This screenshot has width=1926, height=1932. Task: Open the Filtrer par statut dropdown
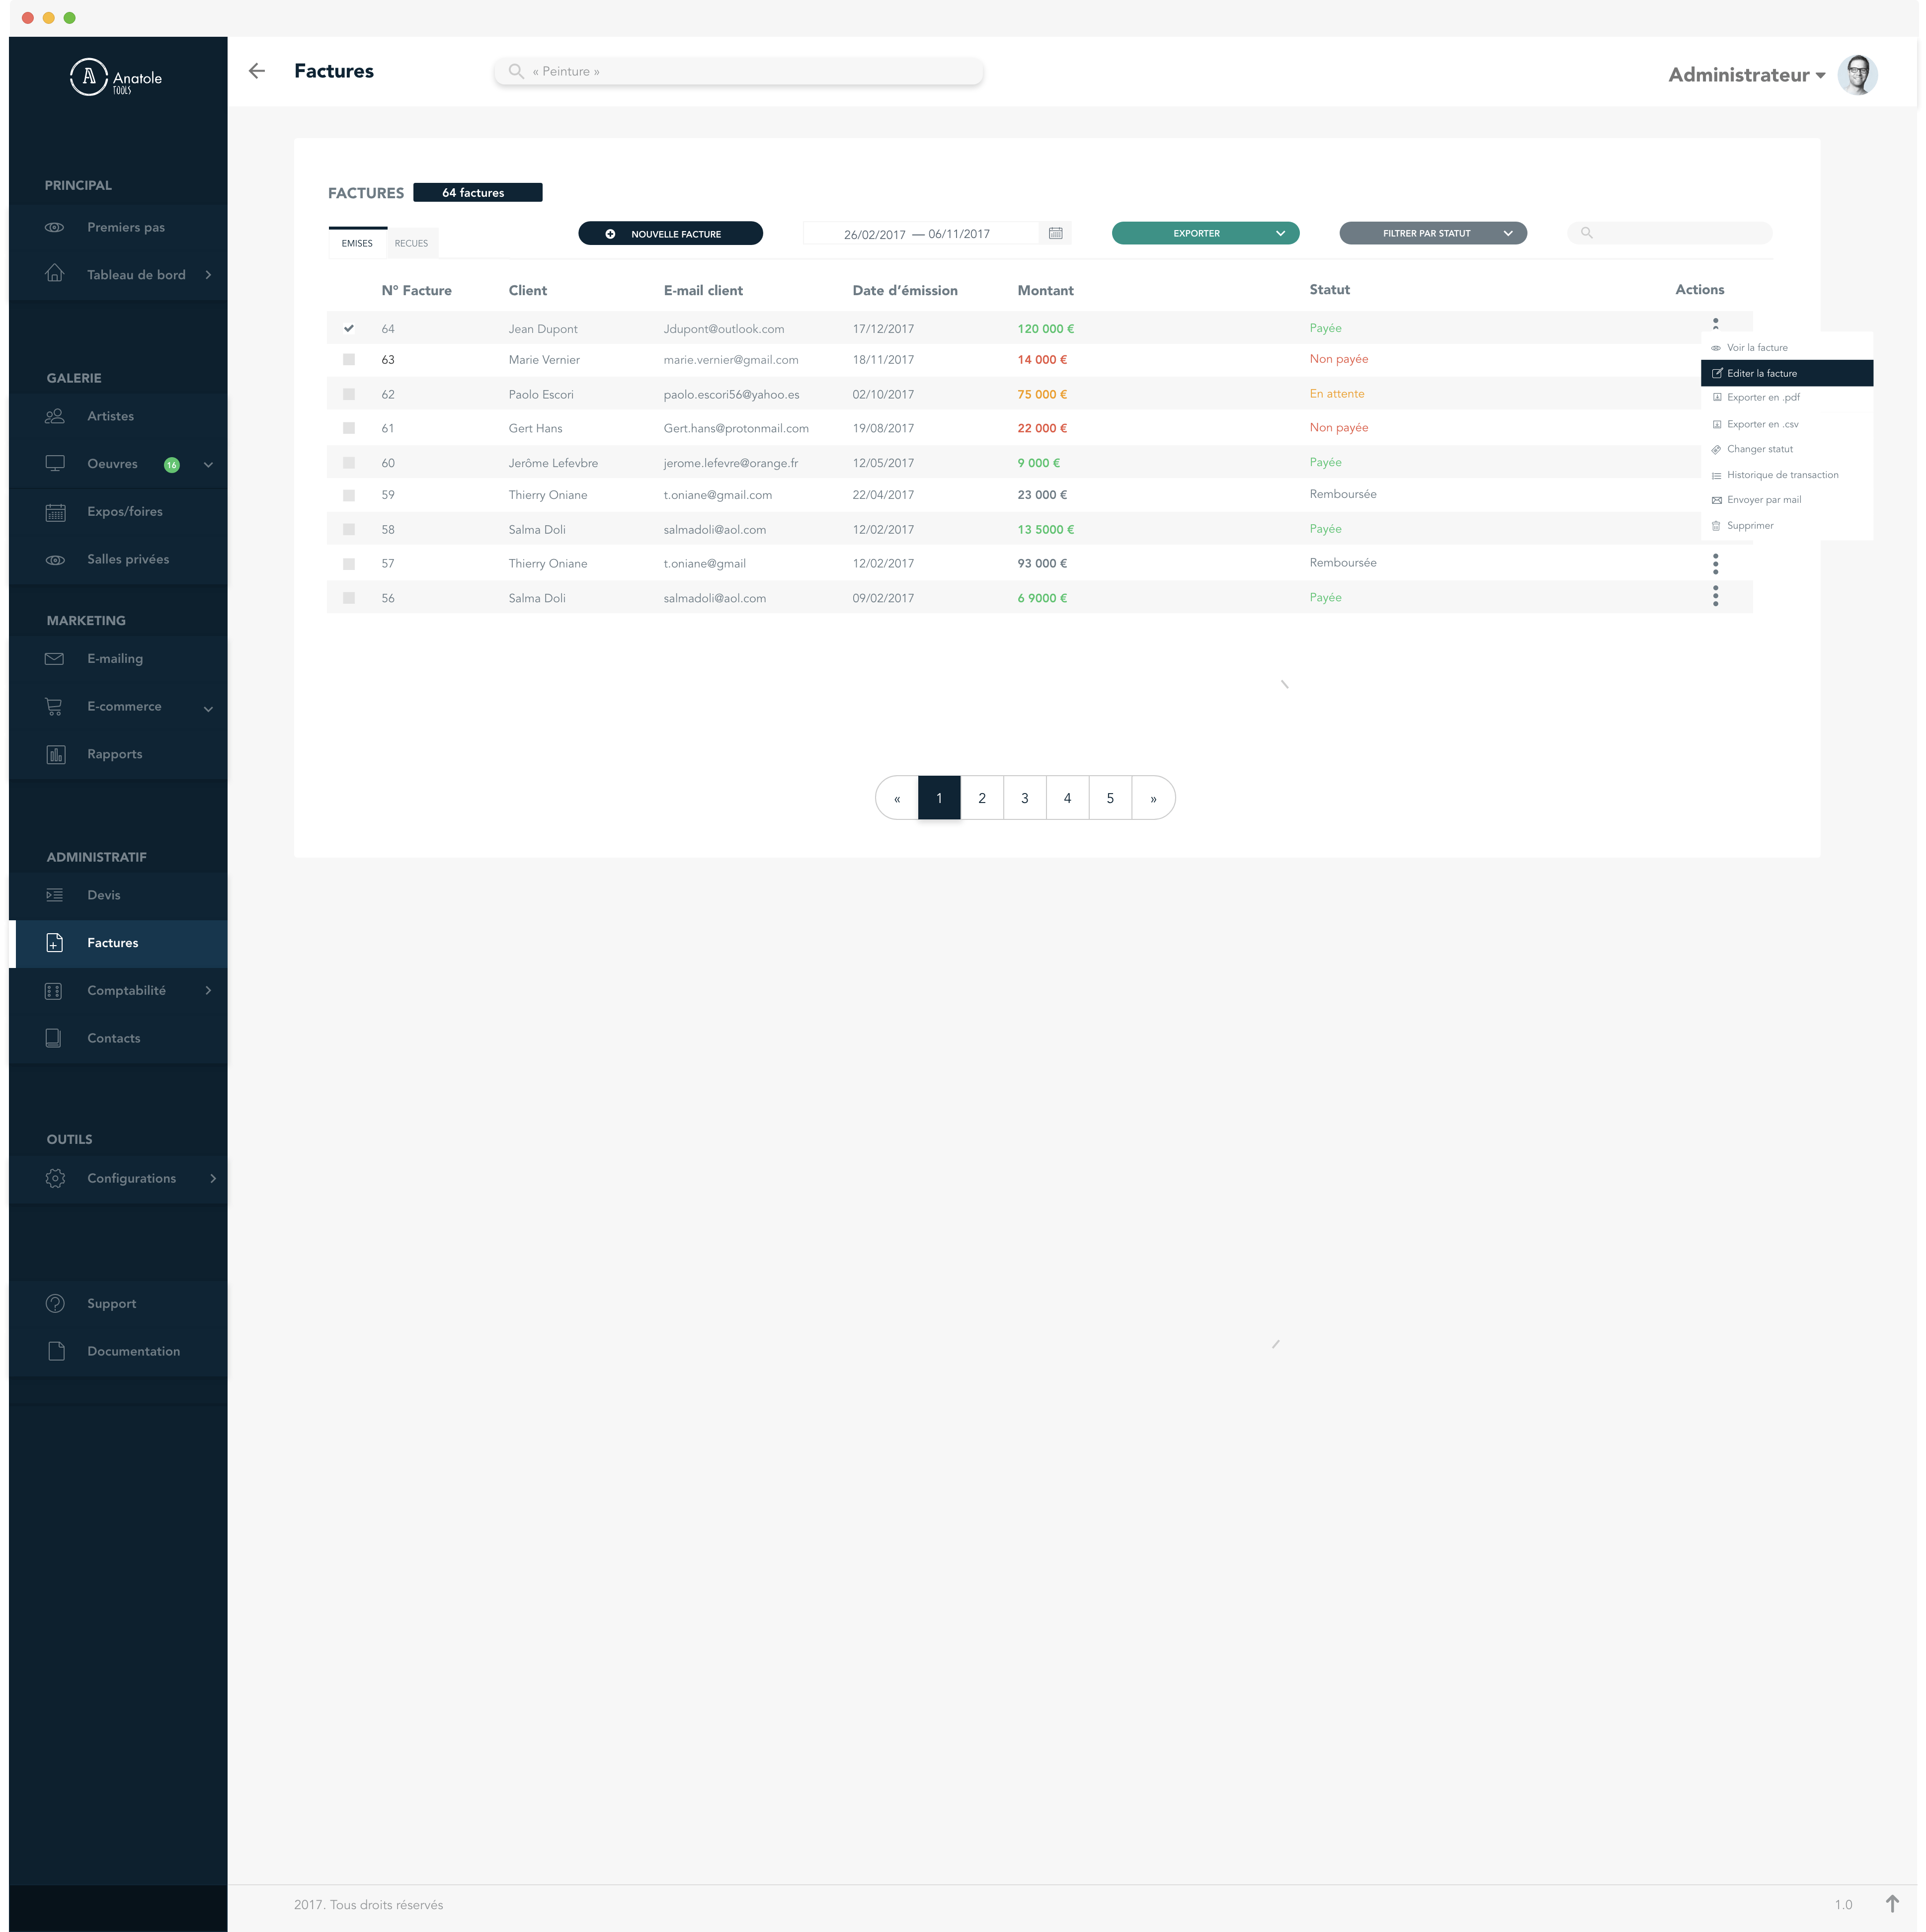tap(1432, 233)
